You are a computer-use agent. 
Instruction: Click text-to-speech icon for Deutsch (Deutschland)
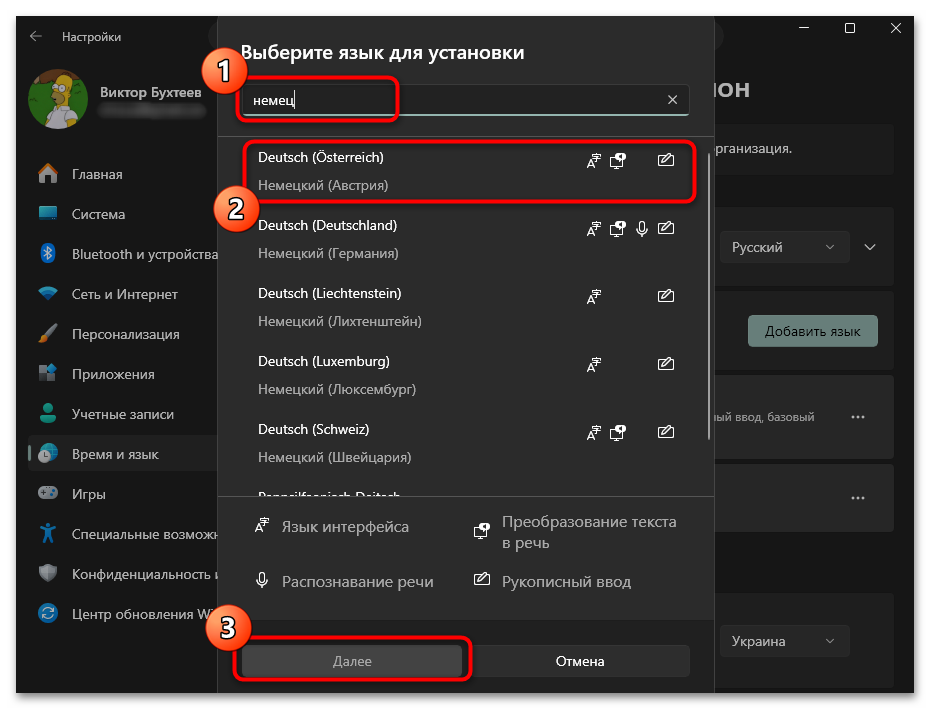(x=618, y=229)
